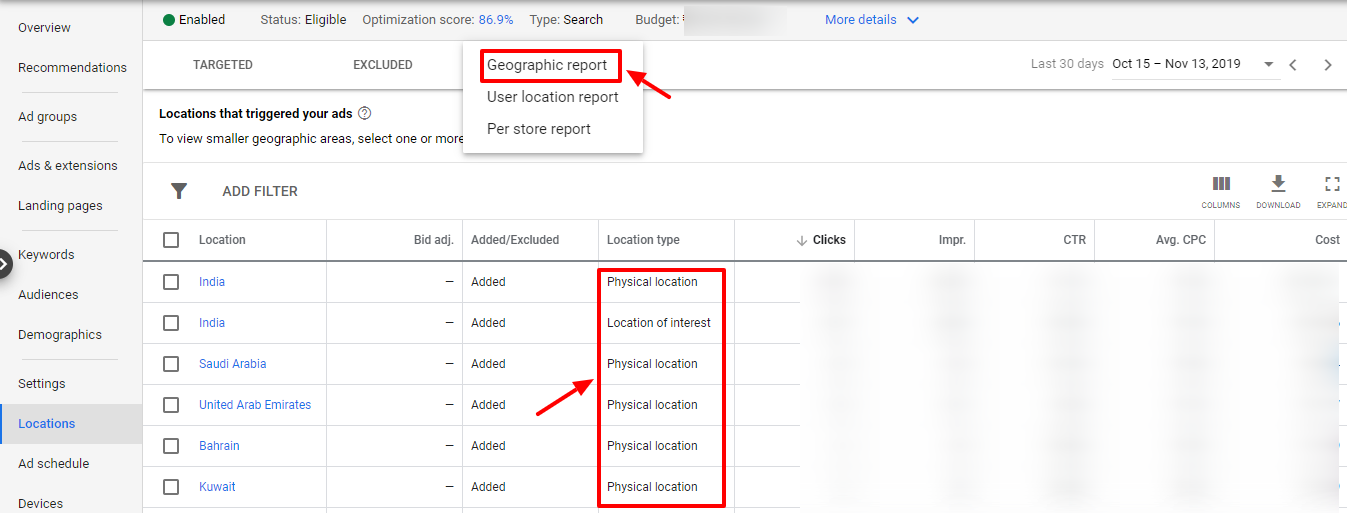Image resolution: width=1347 pixels, height=513 pixels.
Task: Toggle the select-all checkbox in the header
Action: [171, 240]
